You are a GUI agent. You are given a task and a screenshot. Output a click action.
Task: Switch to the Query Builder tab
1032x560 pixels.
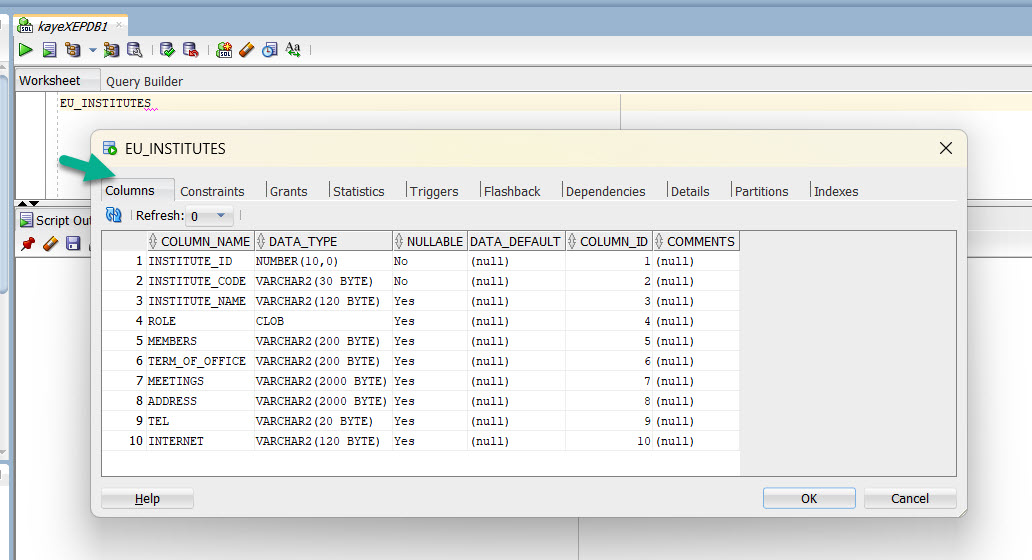(144, 81)
